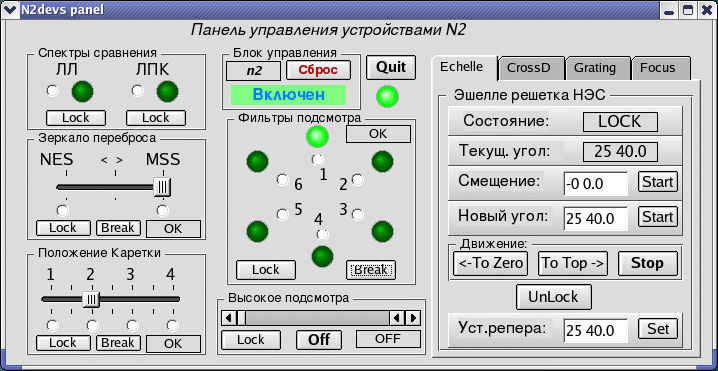
Task: Click the UnLock button
Action: 553,297
